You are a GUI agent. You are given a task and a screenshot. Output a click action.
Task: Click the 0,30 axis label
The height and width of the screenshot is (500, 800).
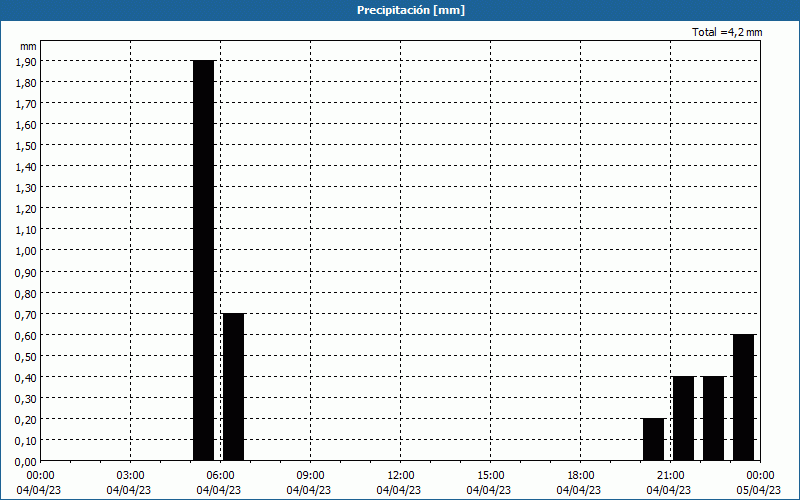coord(26,398)
